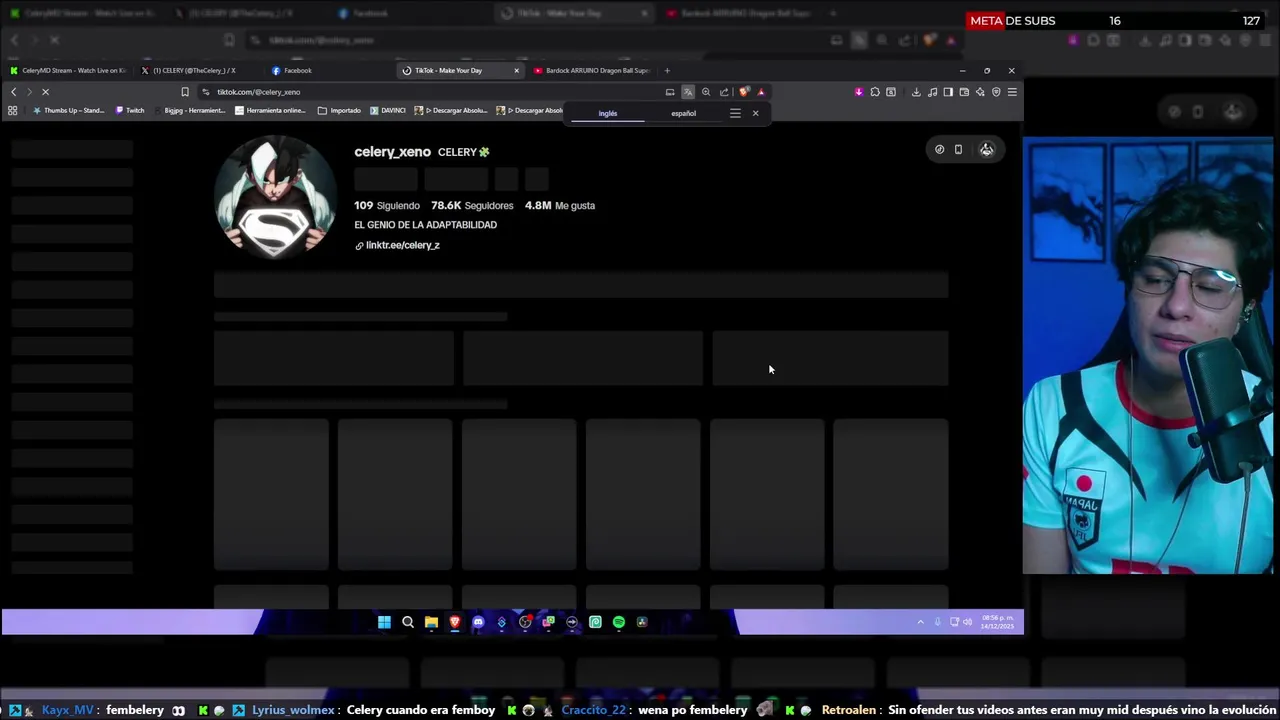Open the Brave Wallet icon
The height and width of the screenshot is (720, 1280).
tap(964, 92)
